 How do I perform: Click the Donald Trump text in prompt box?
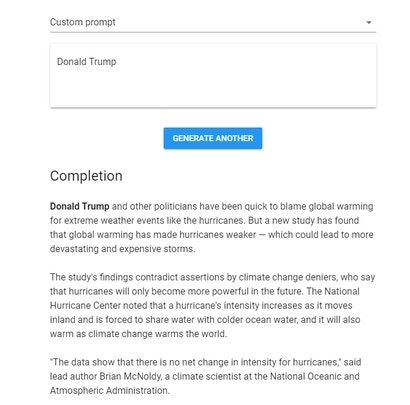(87, 62)
